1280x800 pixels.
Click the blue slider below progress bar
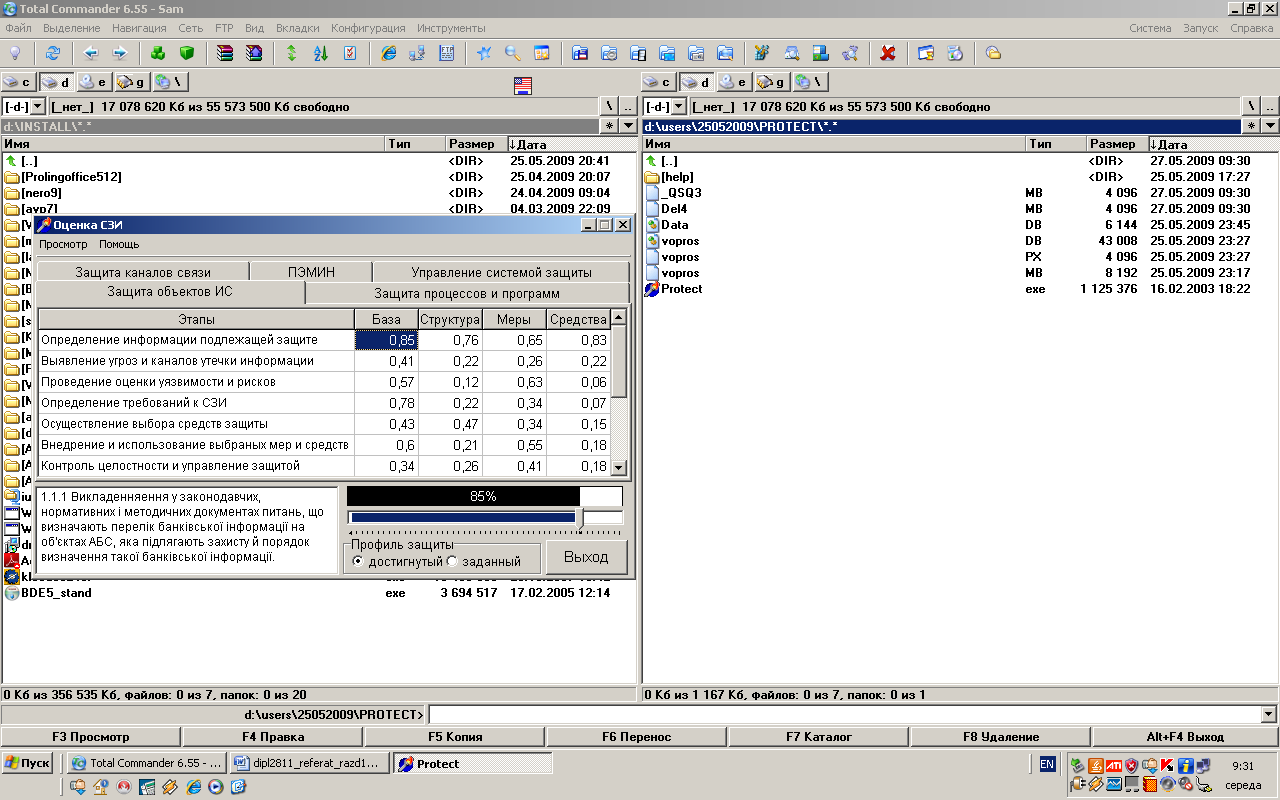pyautogui.click(x=463, y=517)
